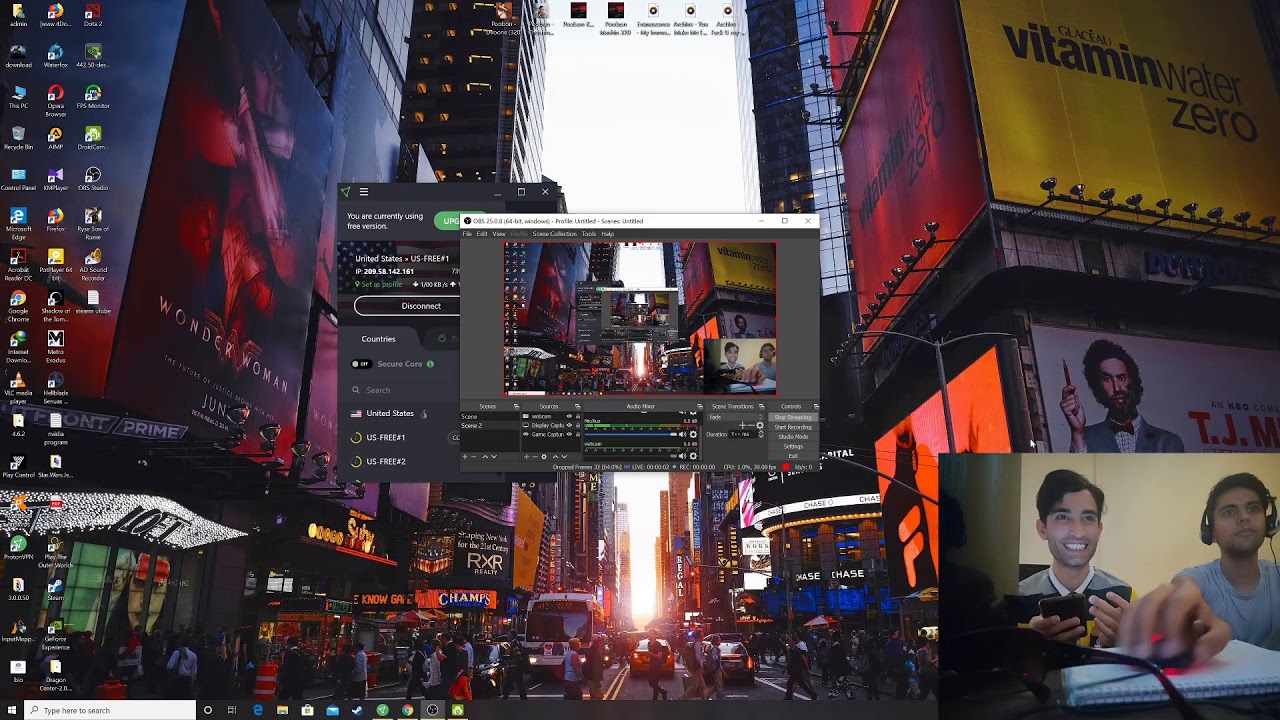Select the Waterfox desktop icon
The height and width of the screenshot is (720, 1280).
[55, 55]
